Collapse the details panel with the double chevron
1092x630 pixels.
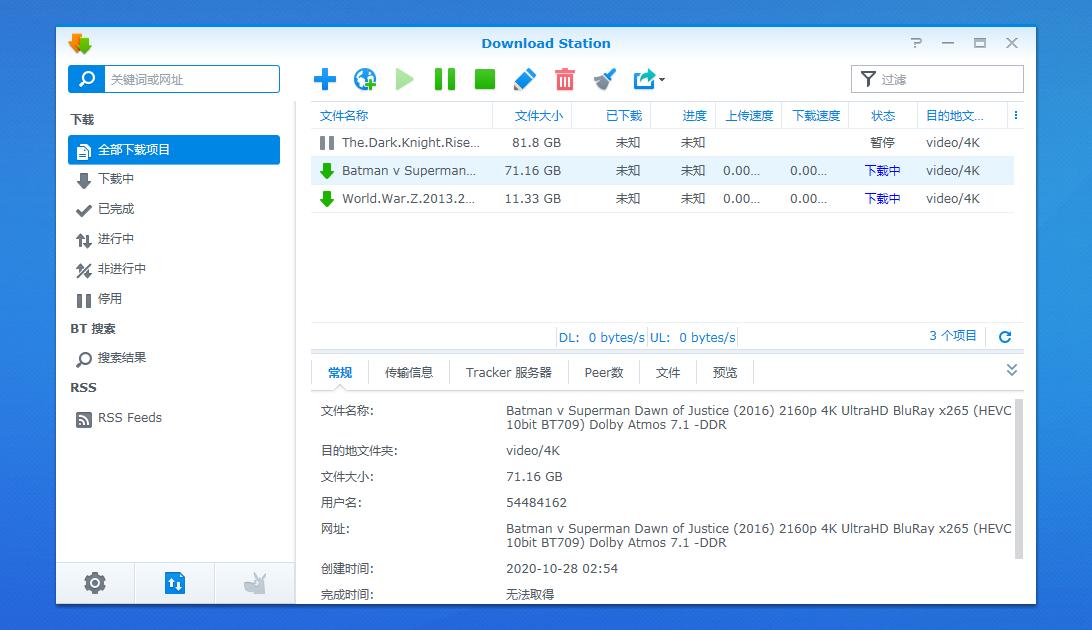tap(1010, 369)
